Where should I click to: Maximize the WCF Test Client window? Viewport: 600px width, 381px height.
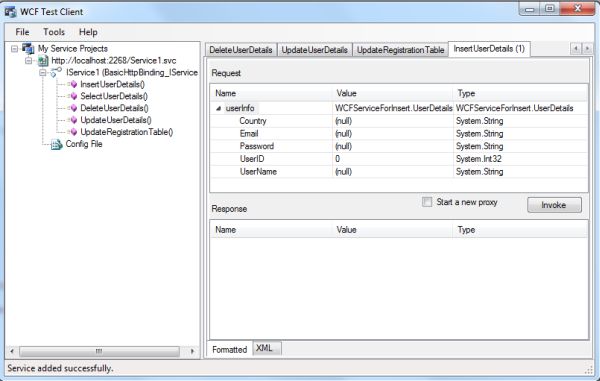pyautogui.click(x=550, y=9)
